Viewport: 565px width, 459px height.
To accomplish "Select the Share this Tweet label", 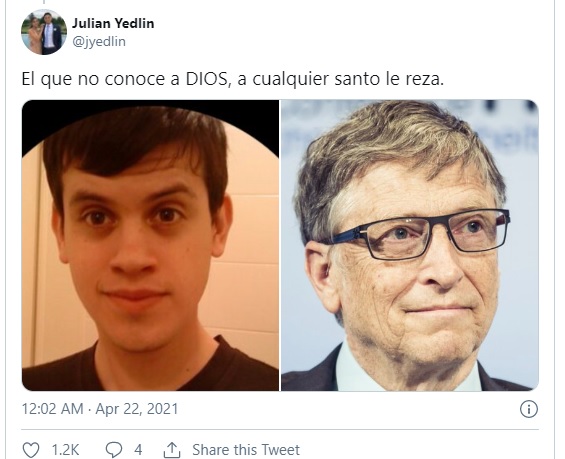I will [x=246, y=450].
